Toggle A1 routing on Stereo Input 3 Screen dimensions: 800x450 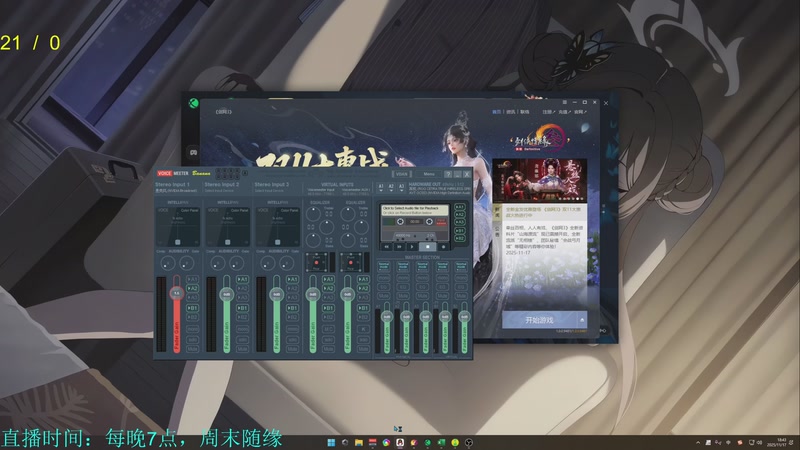pos(292,280)
